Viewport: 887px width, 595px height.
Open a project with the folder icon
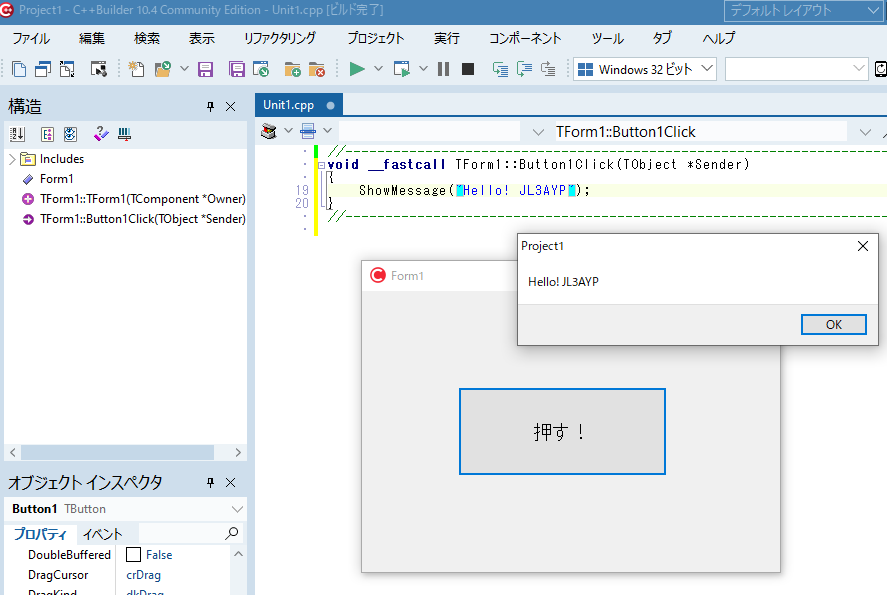163,69
